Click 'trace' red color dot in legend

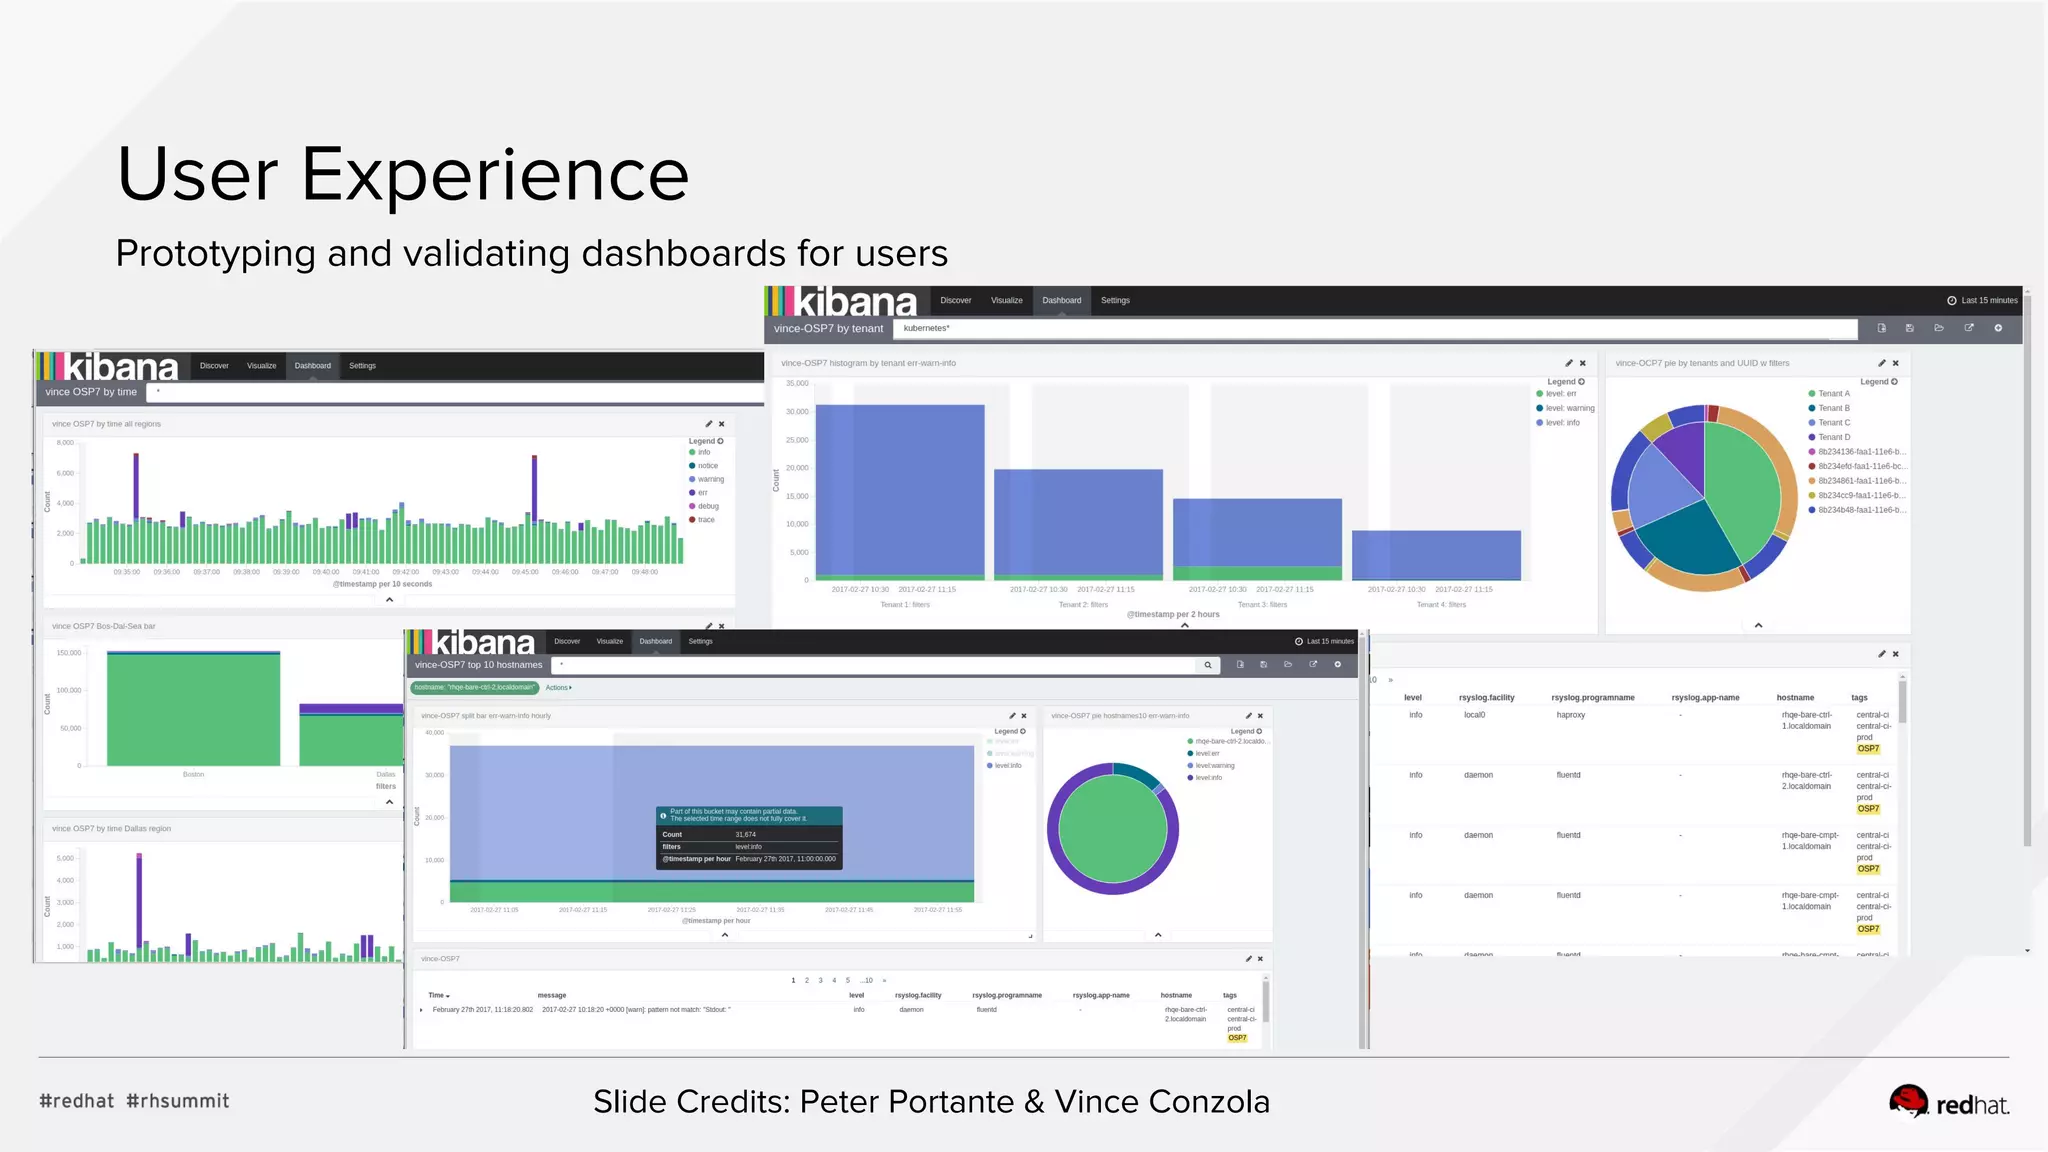(692, 520)
